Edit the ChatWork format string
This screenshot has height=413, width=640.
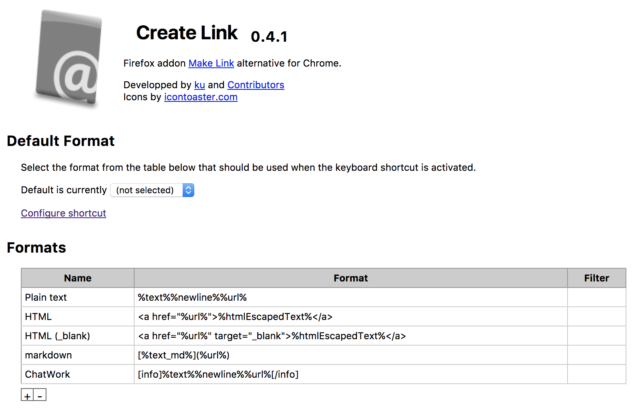click(x=351, y=374)
